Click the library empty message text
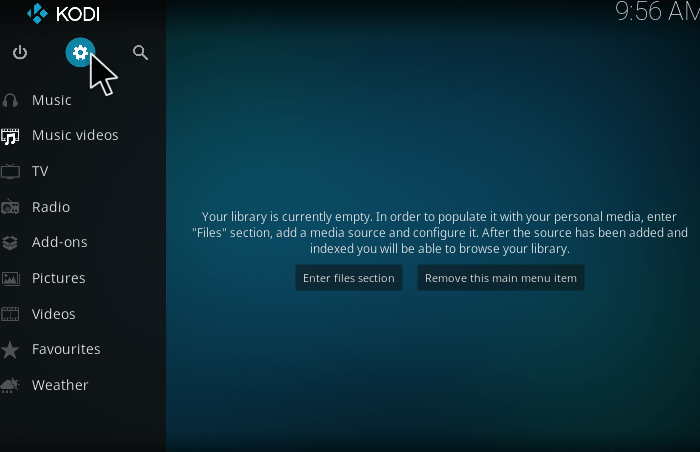The image size is (700, 452). pyautogui.click(x=440, y=233)
